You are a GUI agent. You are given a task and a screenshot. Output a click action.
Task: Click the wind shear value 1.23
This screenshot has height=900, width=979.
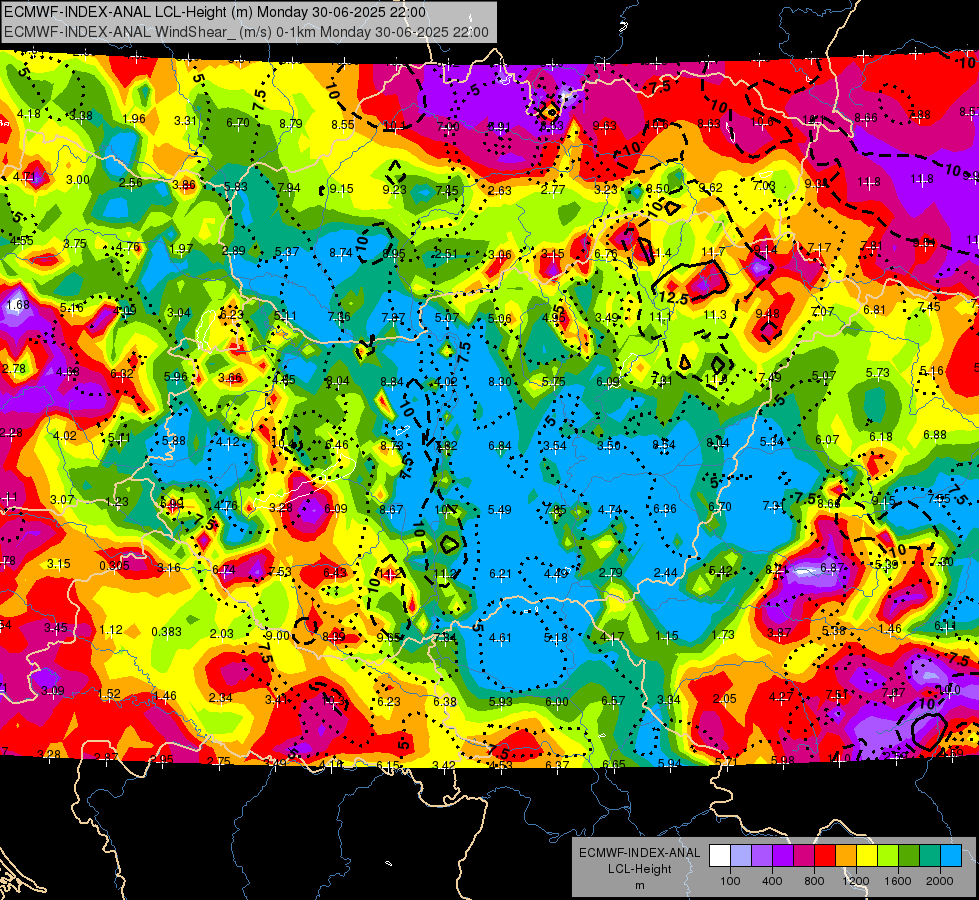[x=117, y=501]
